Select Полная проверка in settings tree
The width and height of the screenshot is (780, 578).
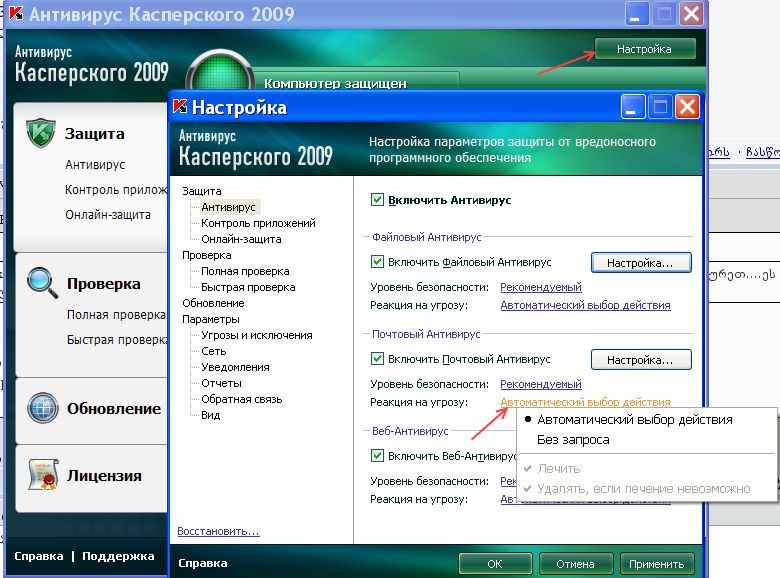coord(245,271)
